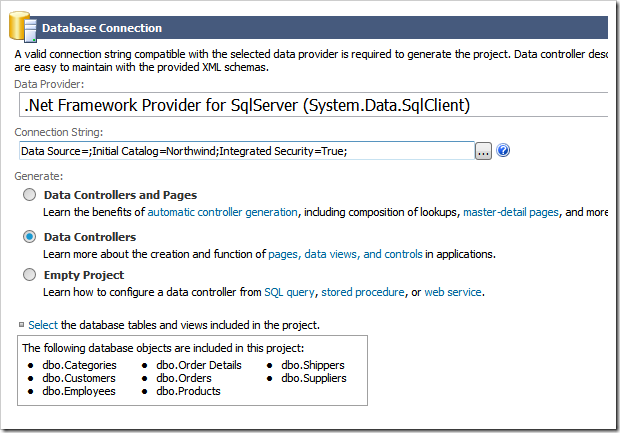The height and width of the screenshot is (433, 620).
Task: Click into the Connection String field
Action: tap(247, 151)
